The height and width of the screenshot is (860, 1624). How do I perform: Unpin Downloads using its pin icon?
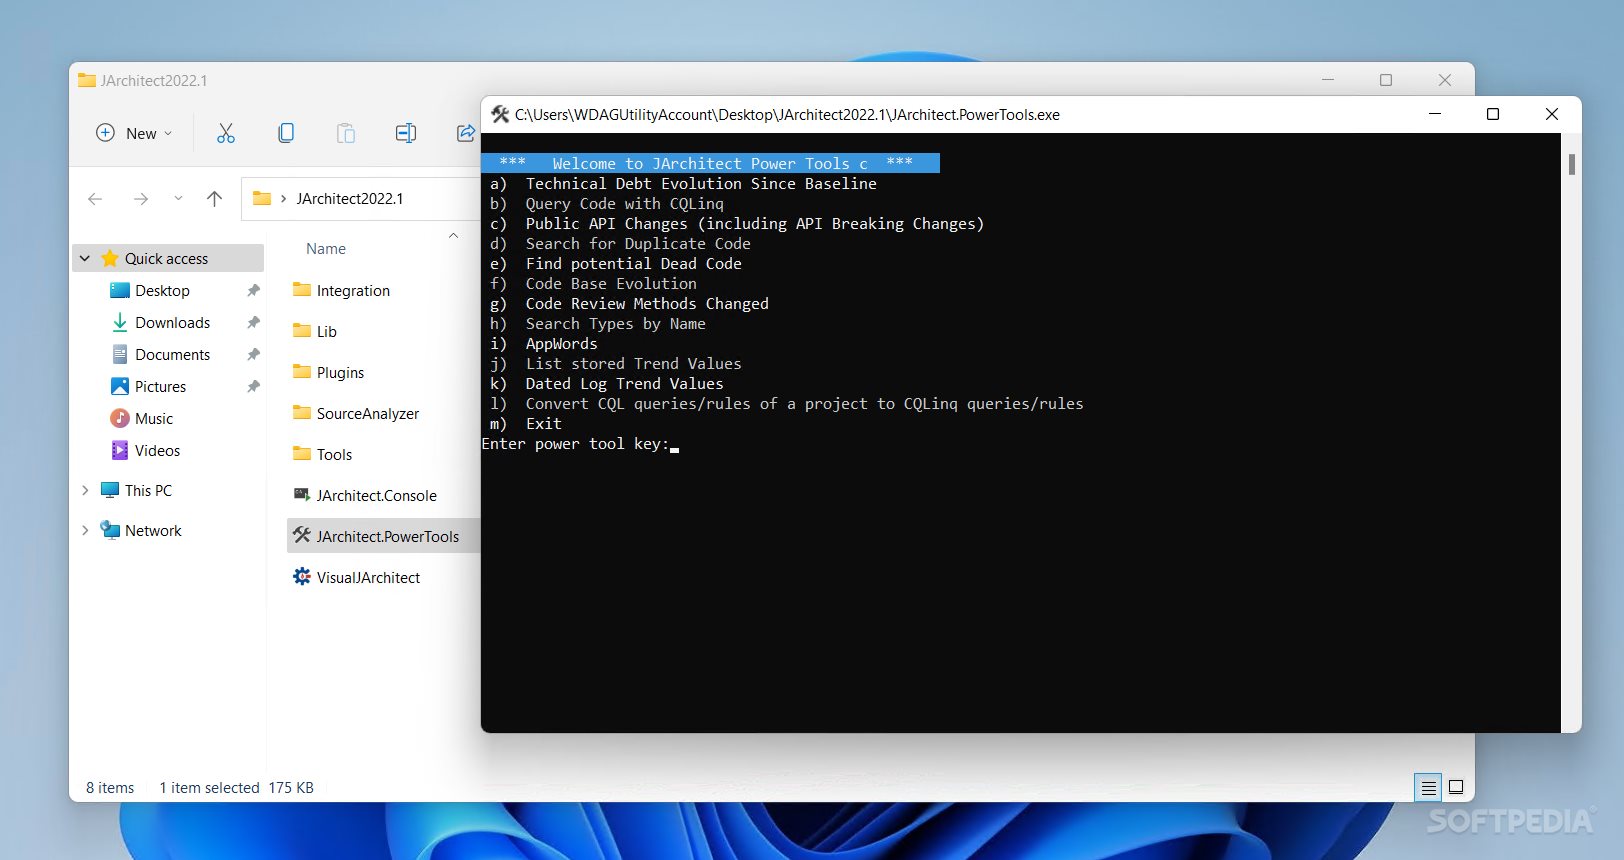pos(253,322)
